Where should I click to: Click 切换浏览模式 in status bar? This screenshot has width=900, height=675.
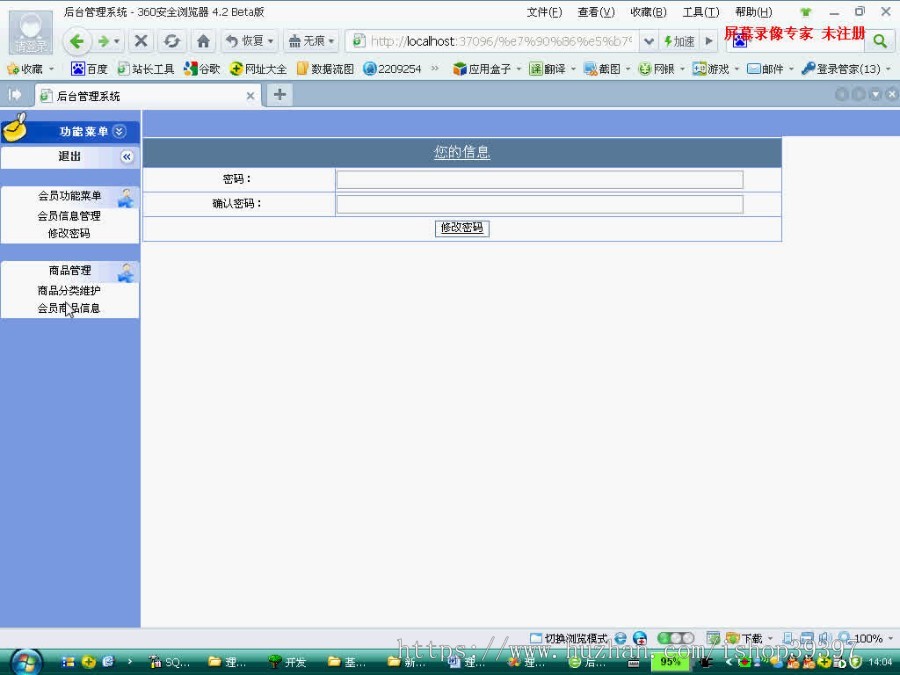coord(569,638)
